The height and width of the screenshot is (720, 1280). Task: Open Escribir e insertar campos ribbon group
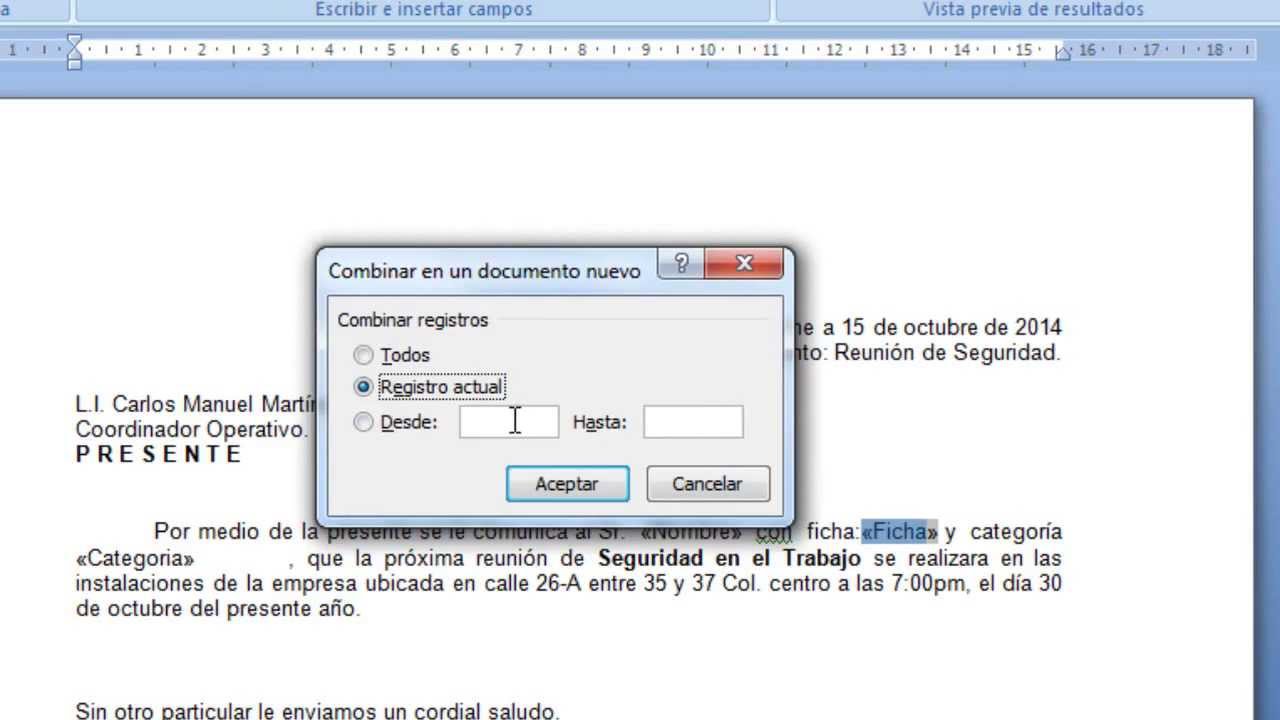click(424, 10)
